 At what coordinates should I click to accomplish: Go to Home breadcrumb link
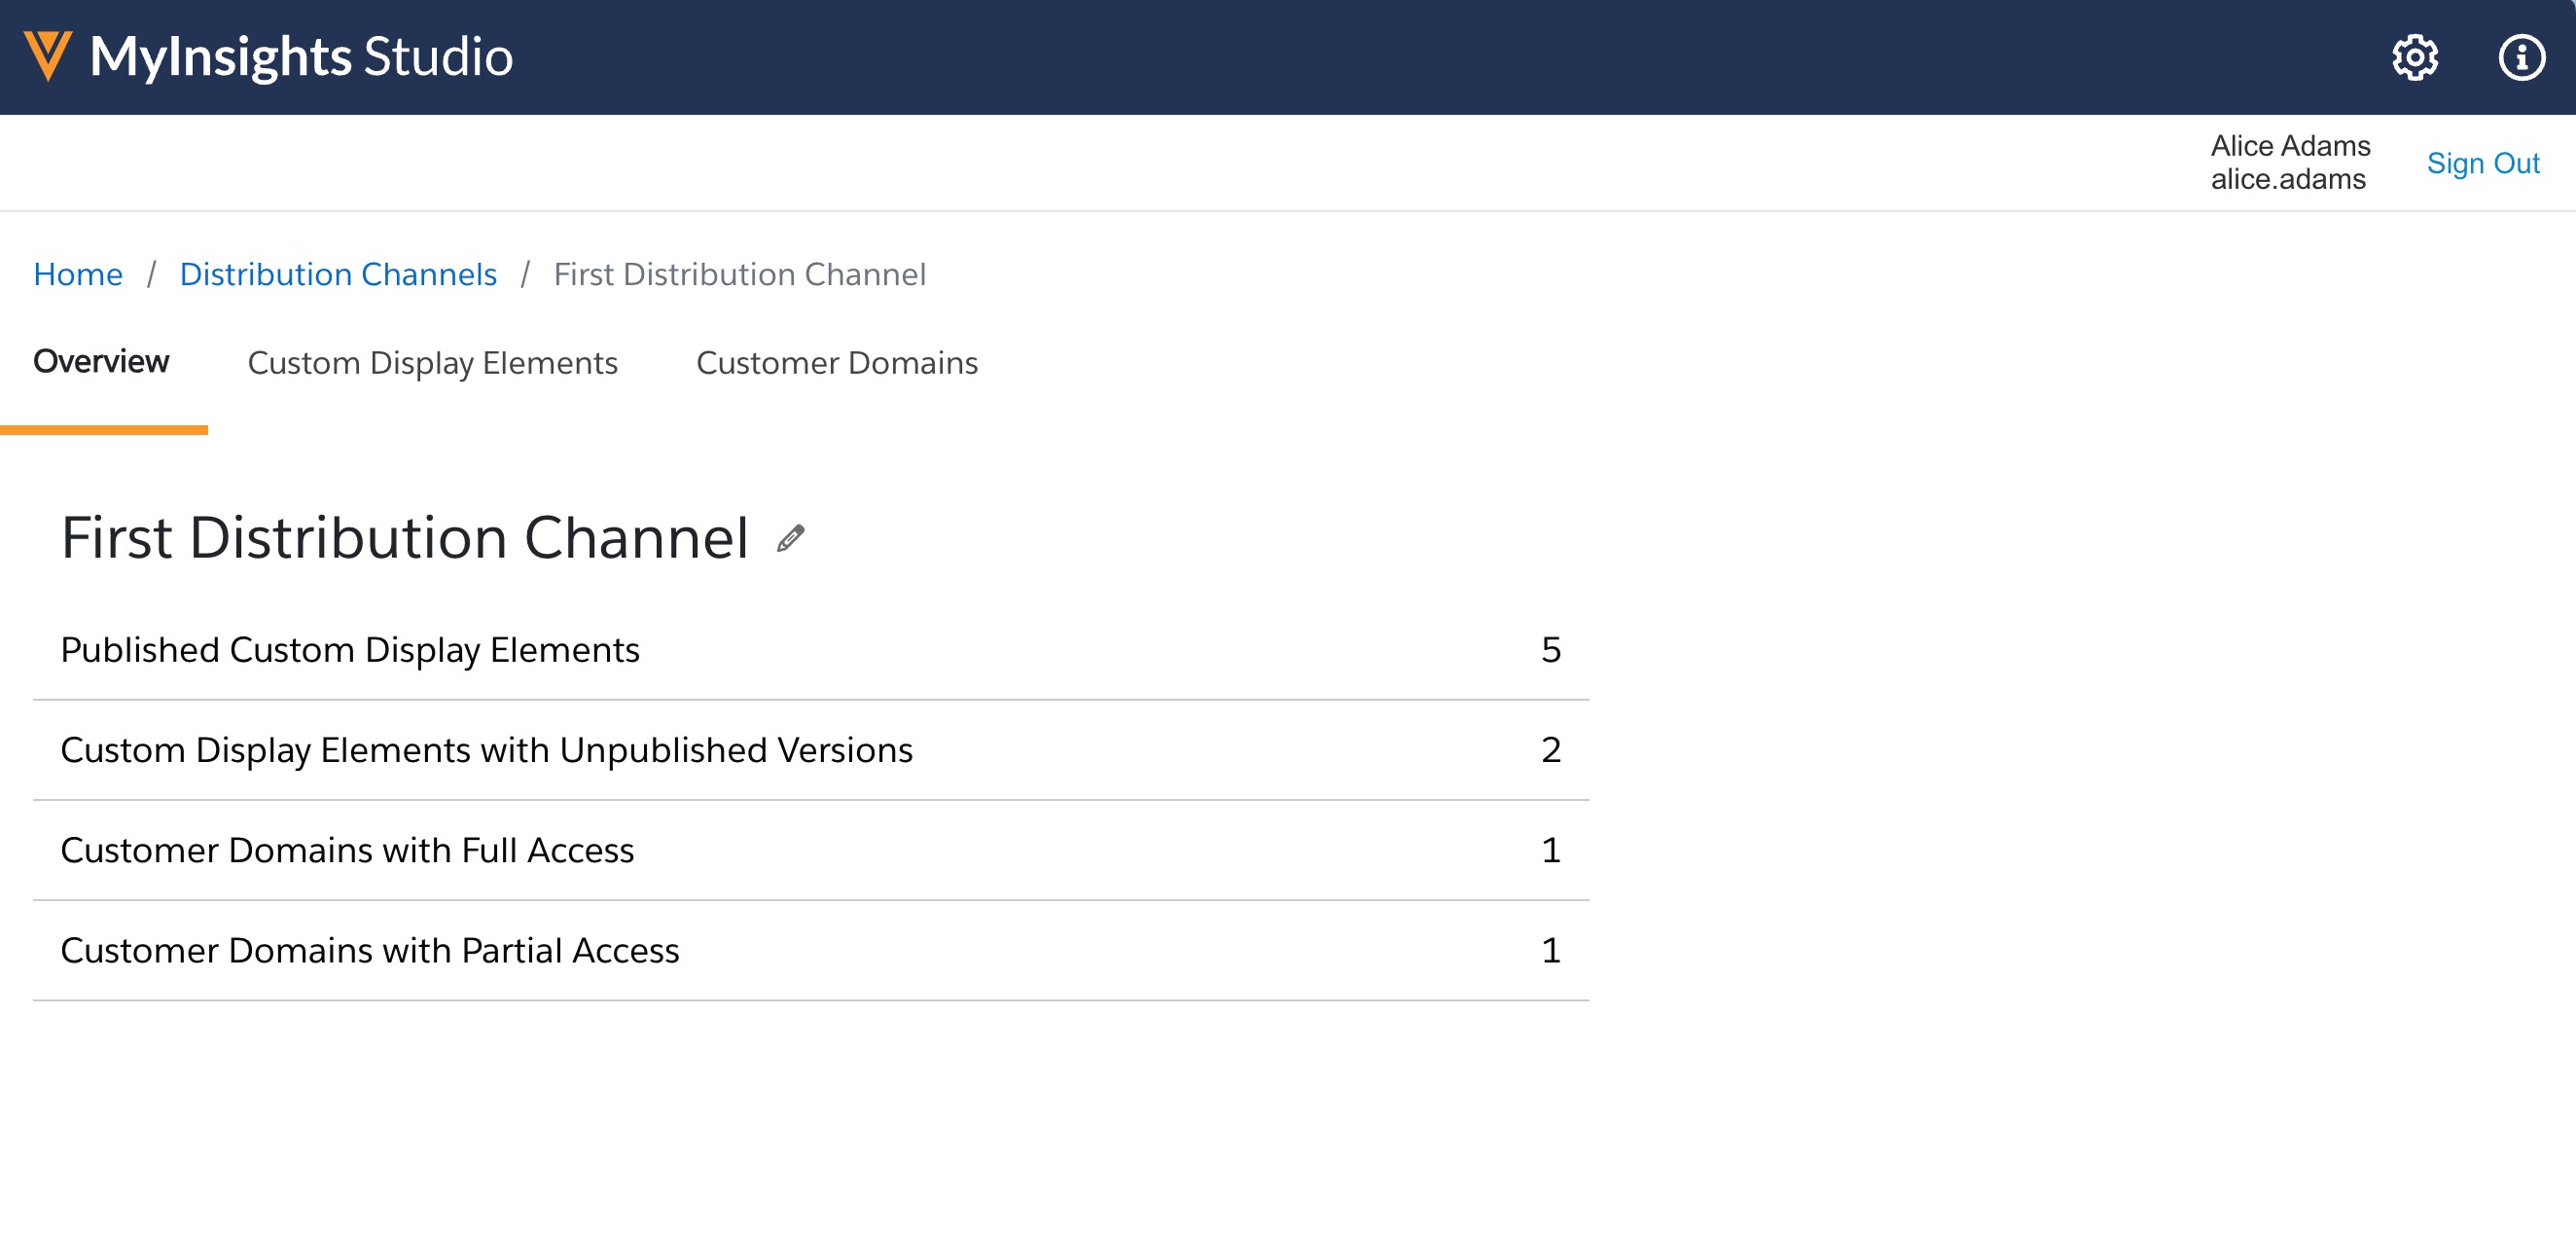(78, 274)
